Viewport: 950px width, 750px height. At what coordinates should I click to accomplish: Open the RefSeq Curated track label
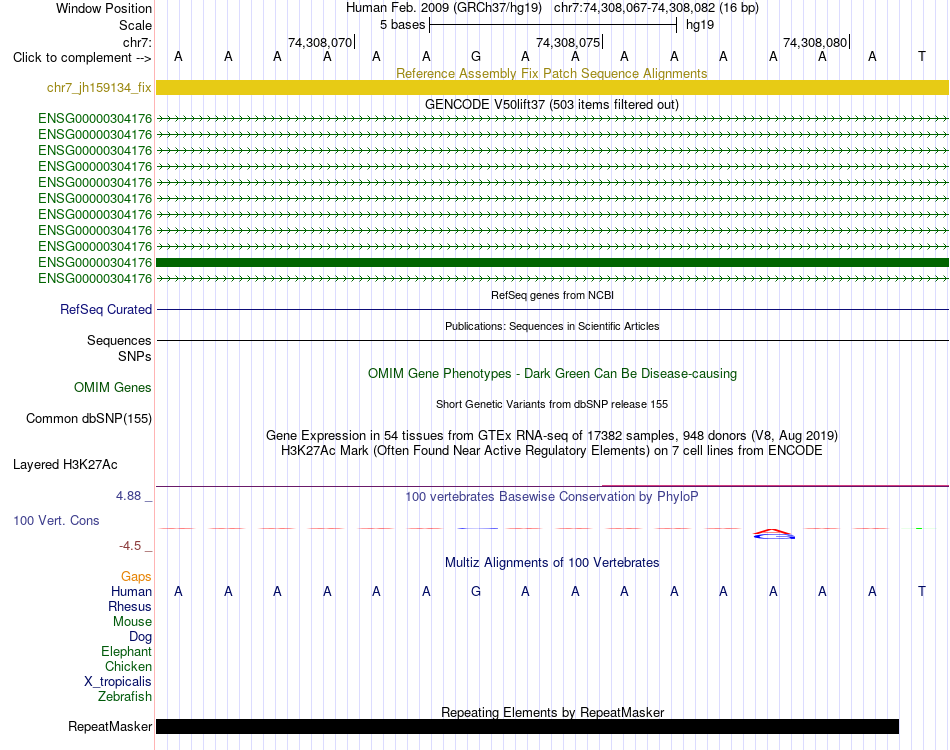coord(105,310)
